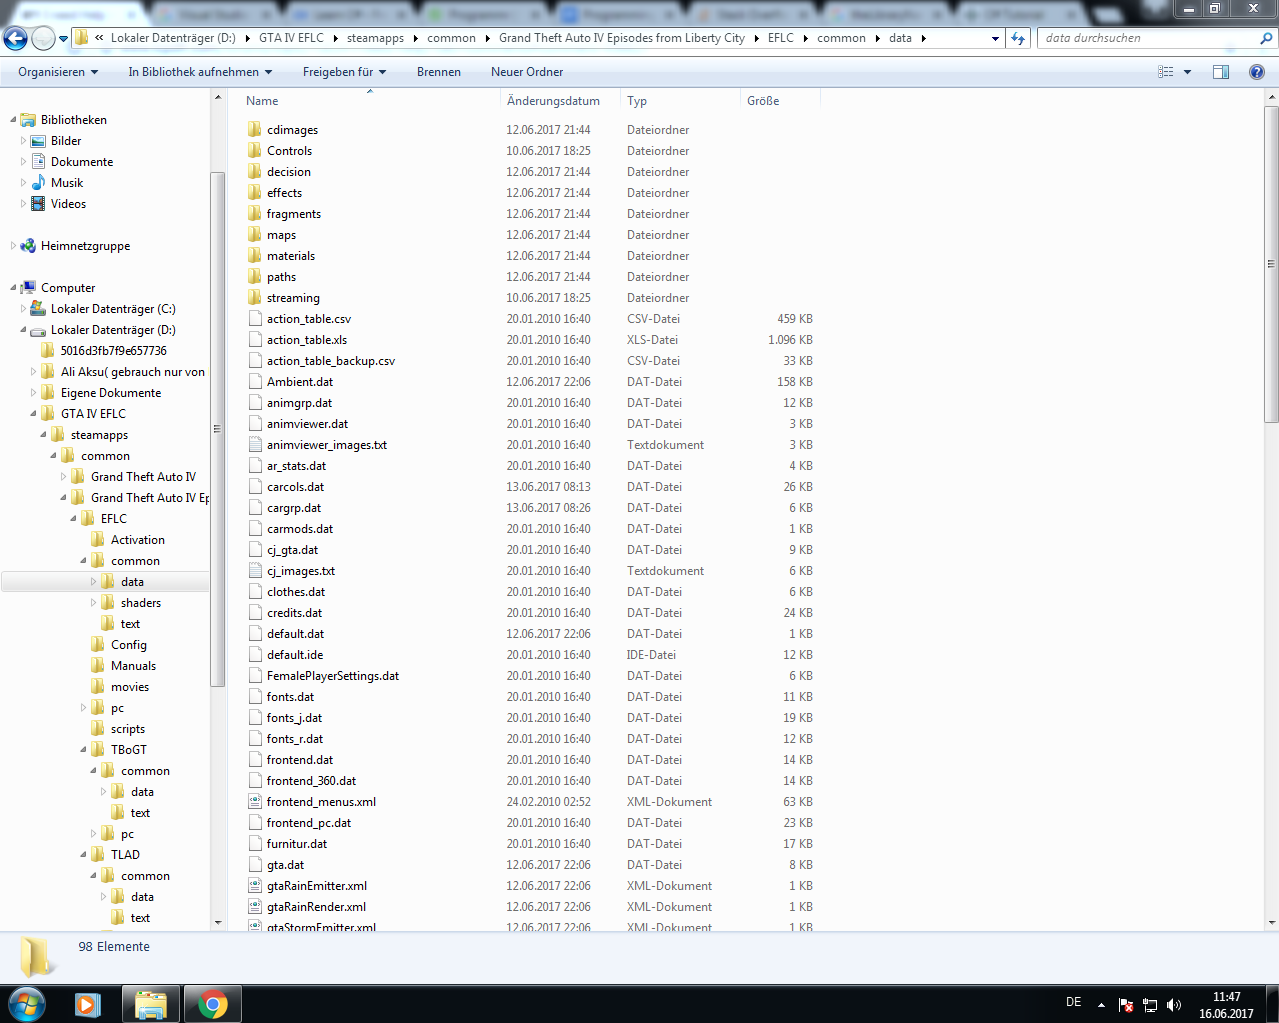Screen dimensions: 1279x1023
Task: Open Chrome from the taskbar
Action: [212, 1004]
